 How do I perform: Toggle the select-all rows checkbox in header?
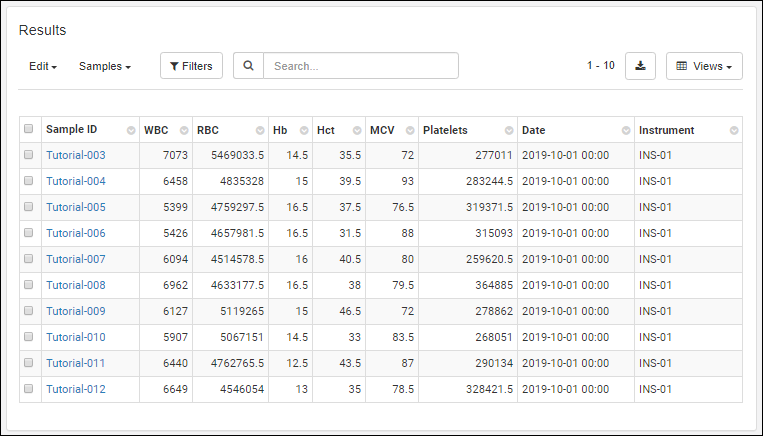29,129
